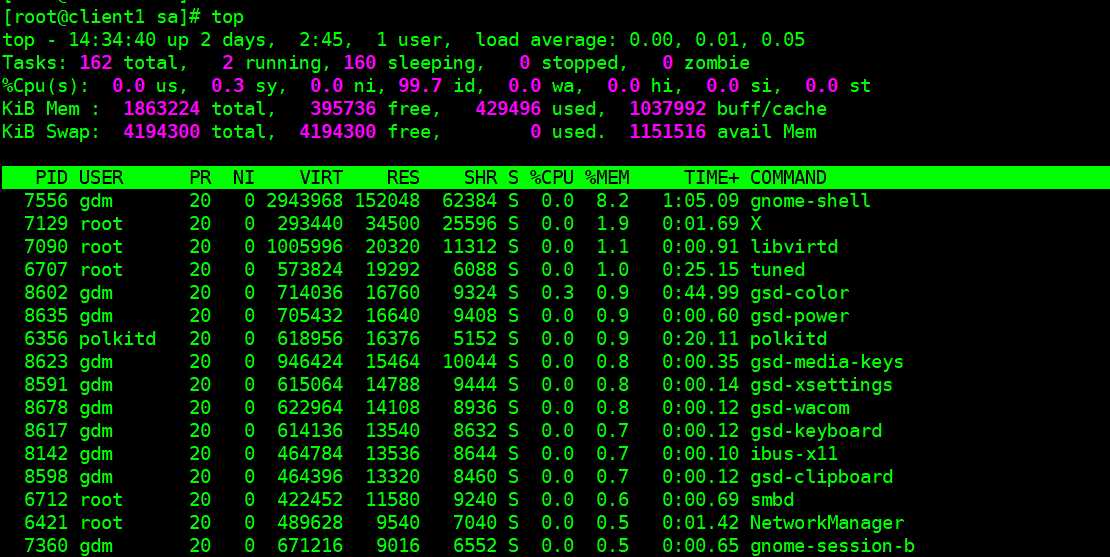Click the smbd process name
Image resolution: width=1110 pixels, height=557 pixels.
(772, 500)
